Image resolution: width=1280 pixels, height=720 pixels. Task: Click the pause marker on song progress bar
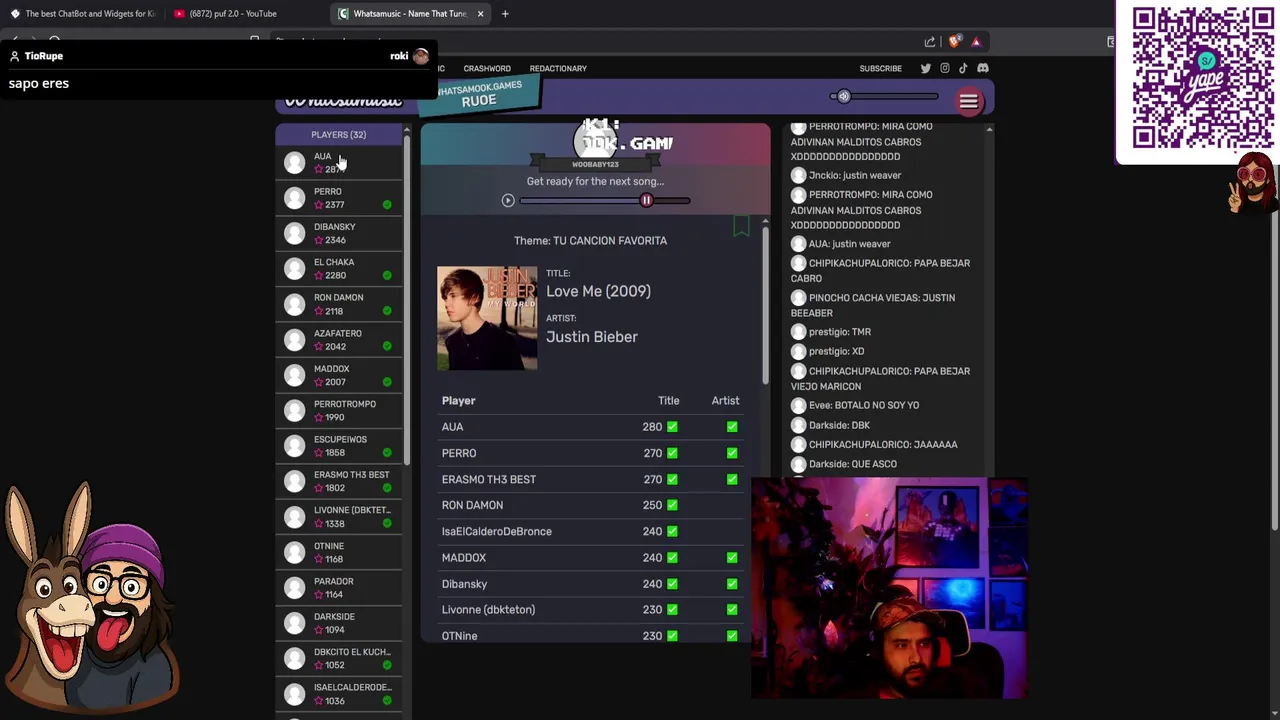click(x=646, y=201)
